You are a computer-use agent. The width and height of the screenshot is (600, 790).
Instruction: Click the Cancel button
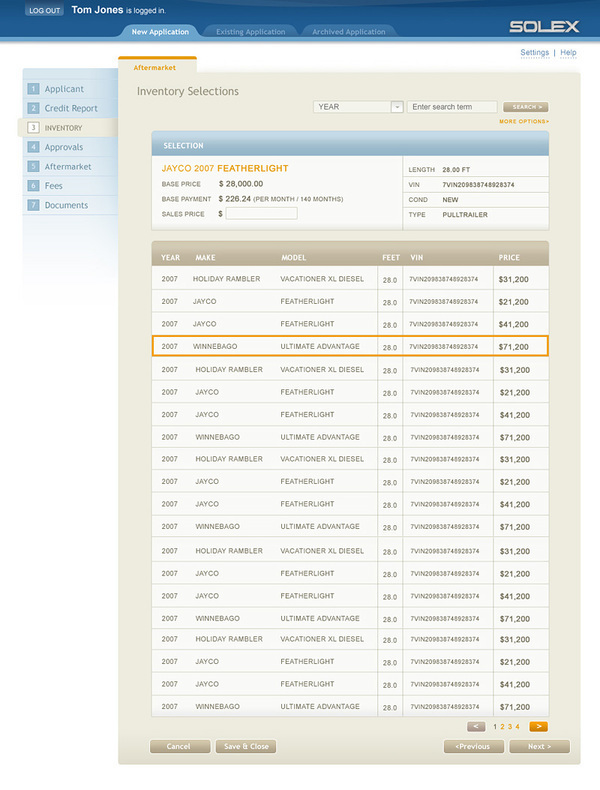(180, 746)
